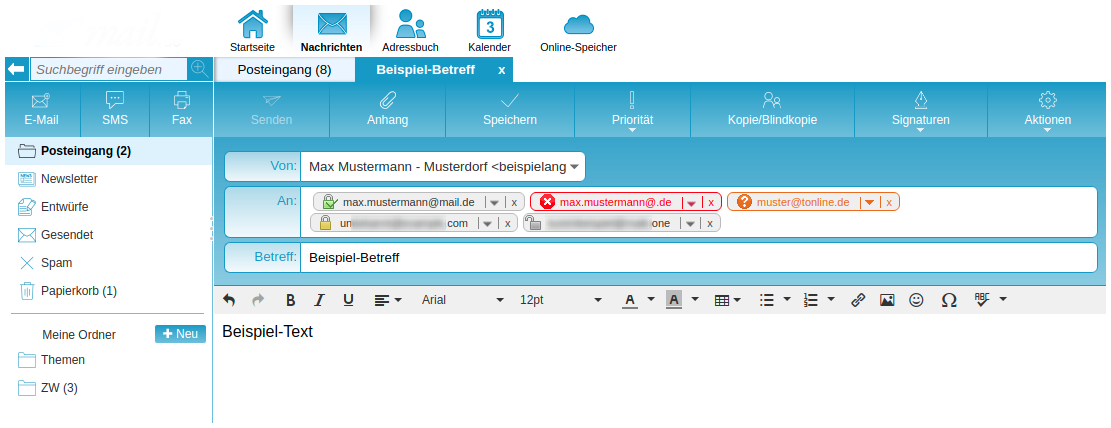Viewport: 1111px width, 428px height.
Task: Click the spell check ABC icon
Action: [981, 300]
